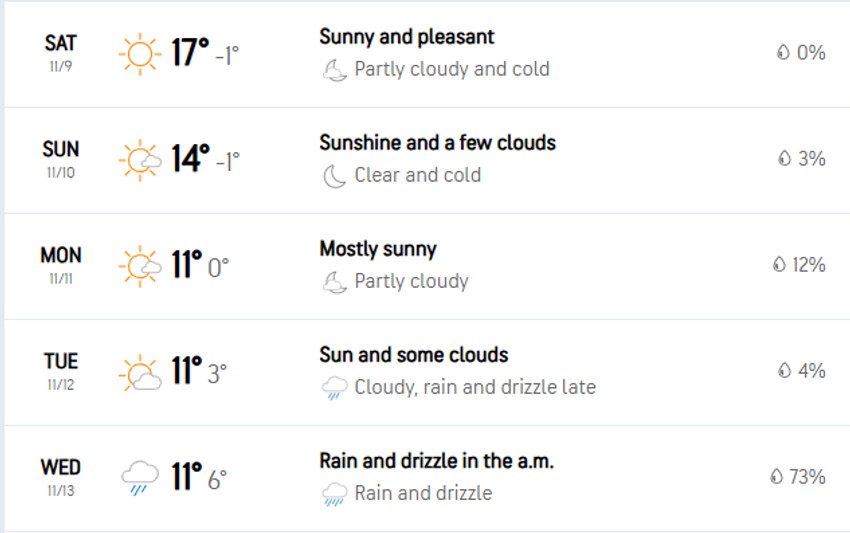Click the moon icon beside "Clear and cold"
This screenshot has width=850, height=533.
point(334,176)
